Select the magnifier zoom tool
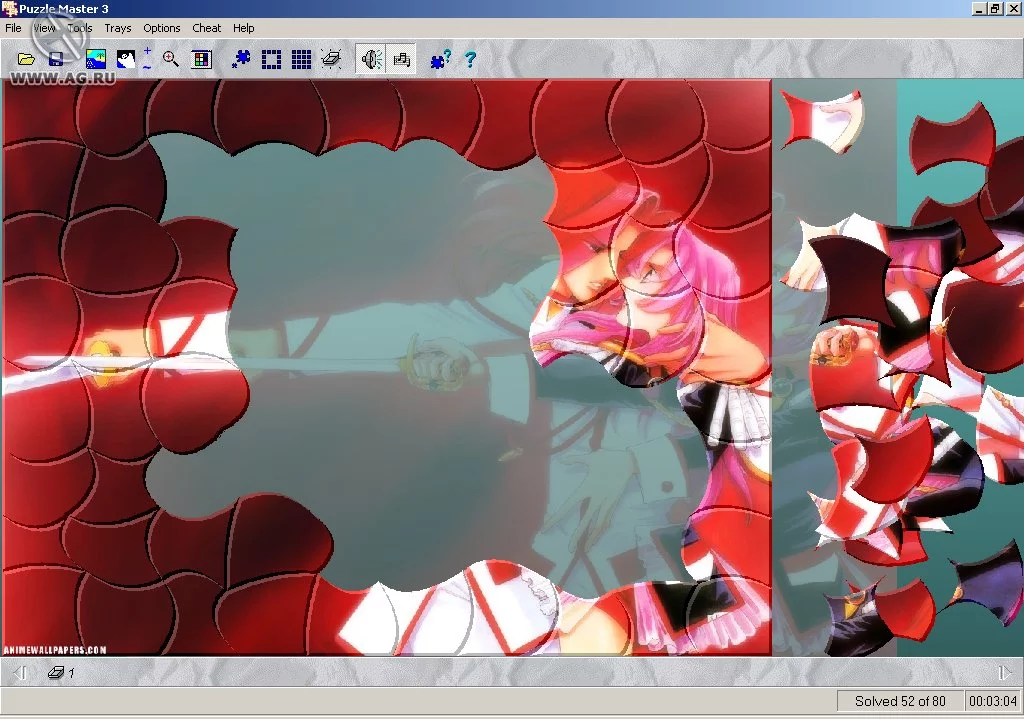Image resolution: width=1024 pixels, height=719 pixels. pyautogui.click(x=170, y=59)
